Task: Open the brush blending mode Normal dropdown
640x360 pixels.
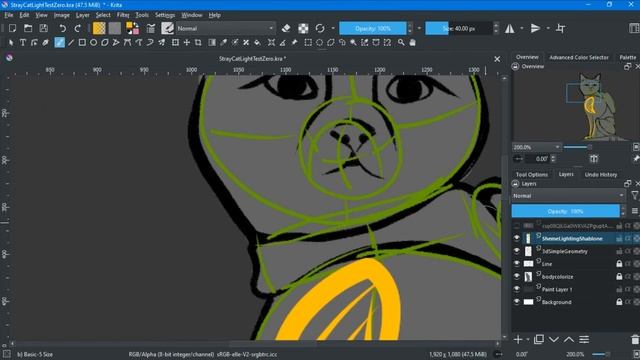Action: click(x=226, y=28)
